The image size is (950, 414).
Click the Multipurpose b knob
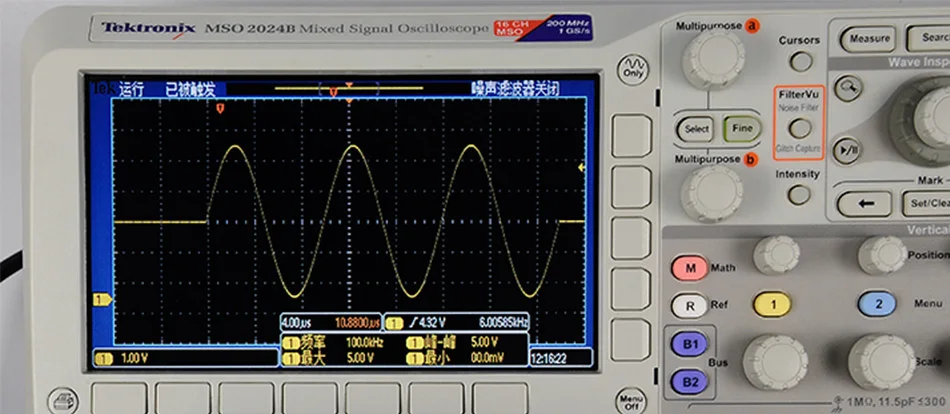712,193
